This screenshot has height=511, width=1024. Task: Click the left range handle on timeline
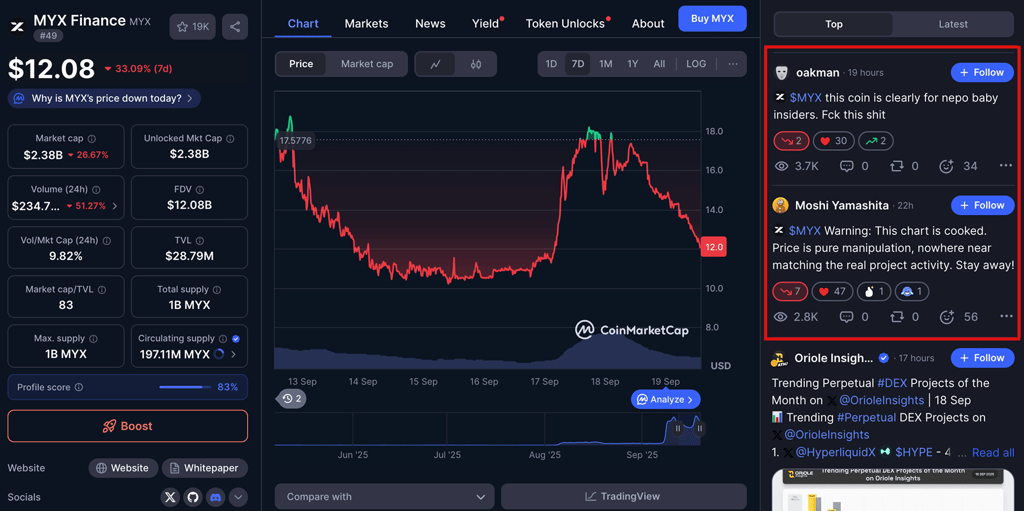point(678,429)
